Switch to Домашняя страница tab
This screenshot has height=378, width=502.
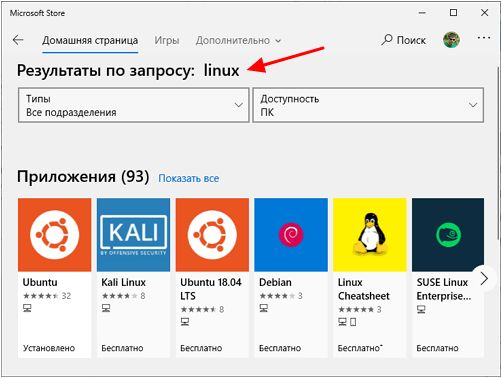90,40
